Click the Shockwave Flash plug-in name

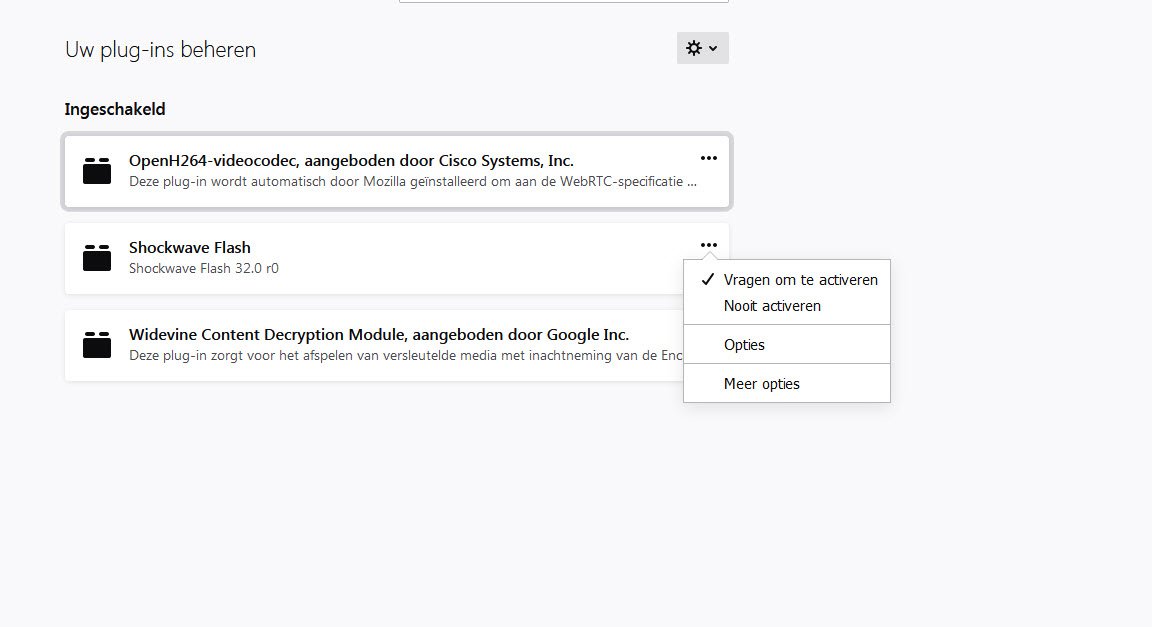pos(190,247)
